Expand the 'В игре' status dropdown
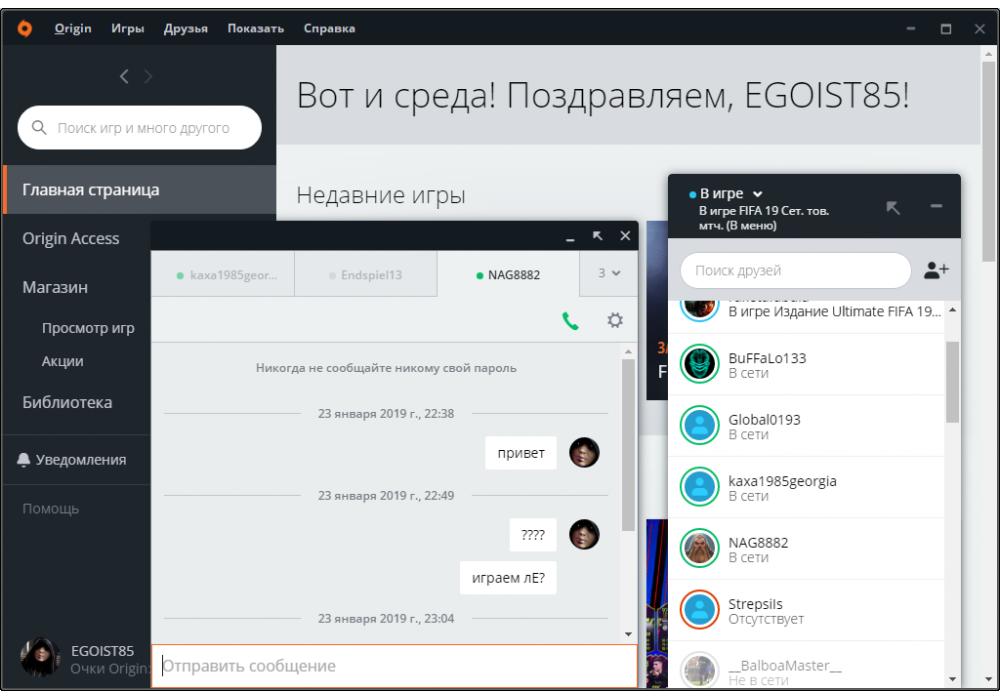Image resolution: width=1000 pixels, height=700 pixels. point(757,193)
